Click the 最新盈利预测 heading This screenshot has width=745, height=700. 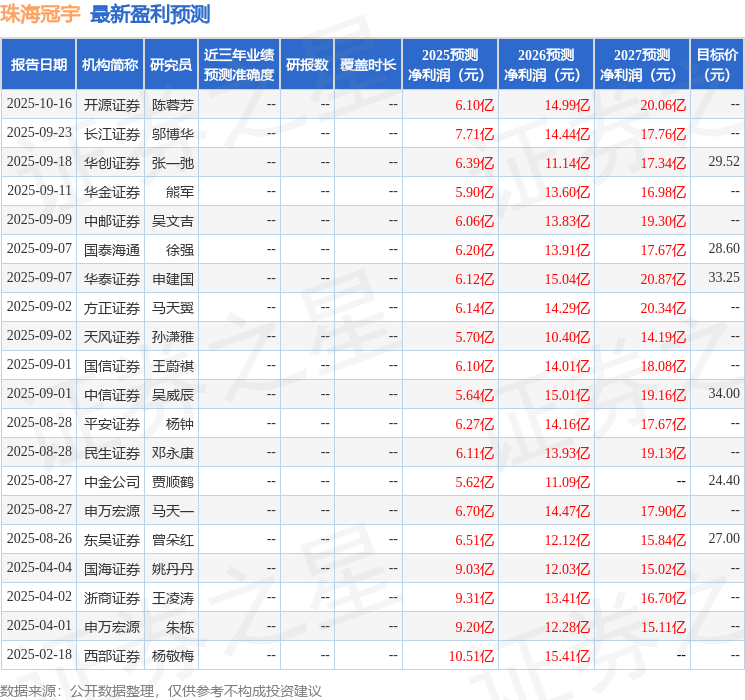[150, 15]
